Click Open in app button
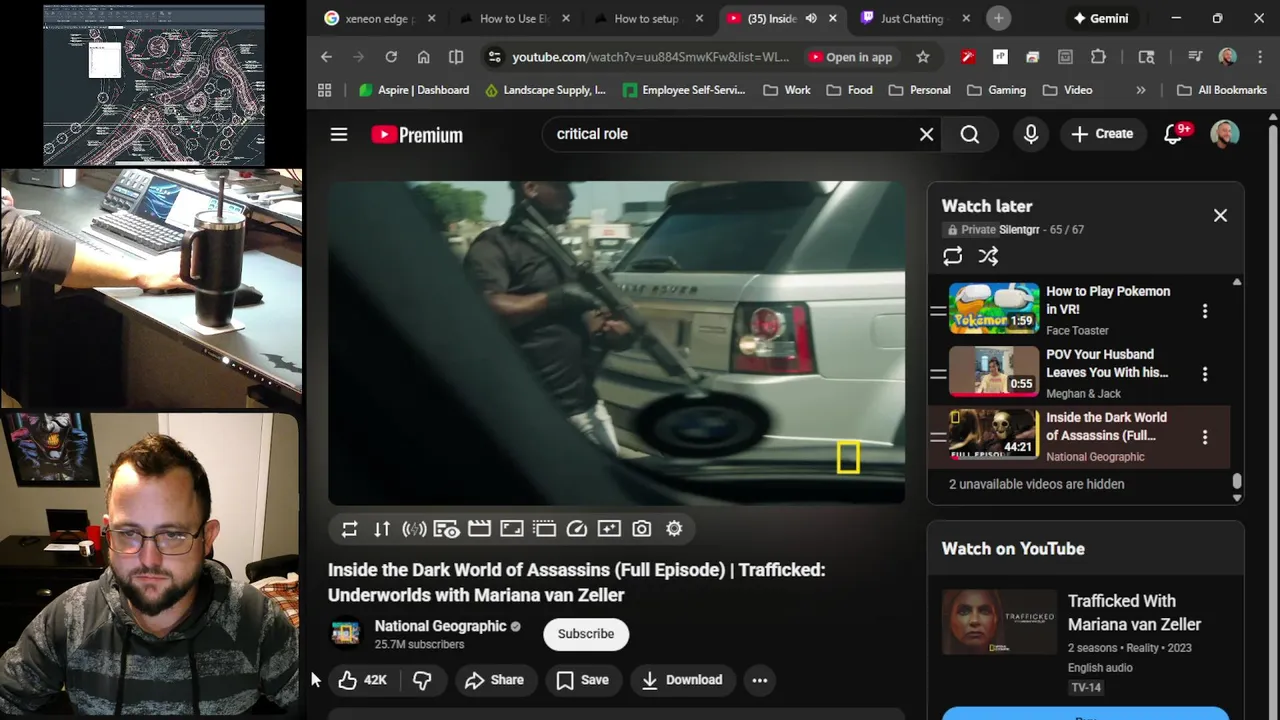Viewport: 1280px width, 720px height. pos(850,57)
